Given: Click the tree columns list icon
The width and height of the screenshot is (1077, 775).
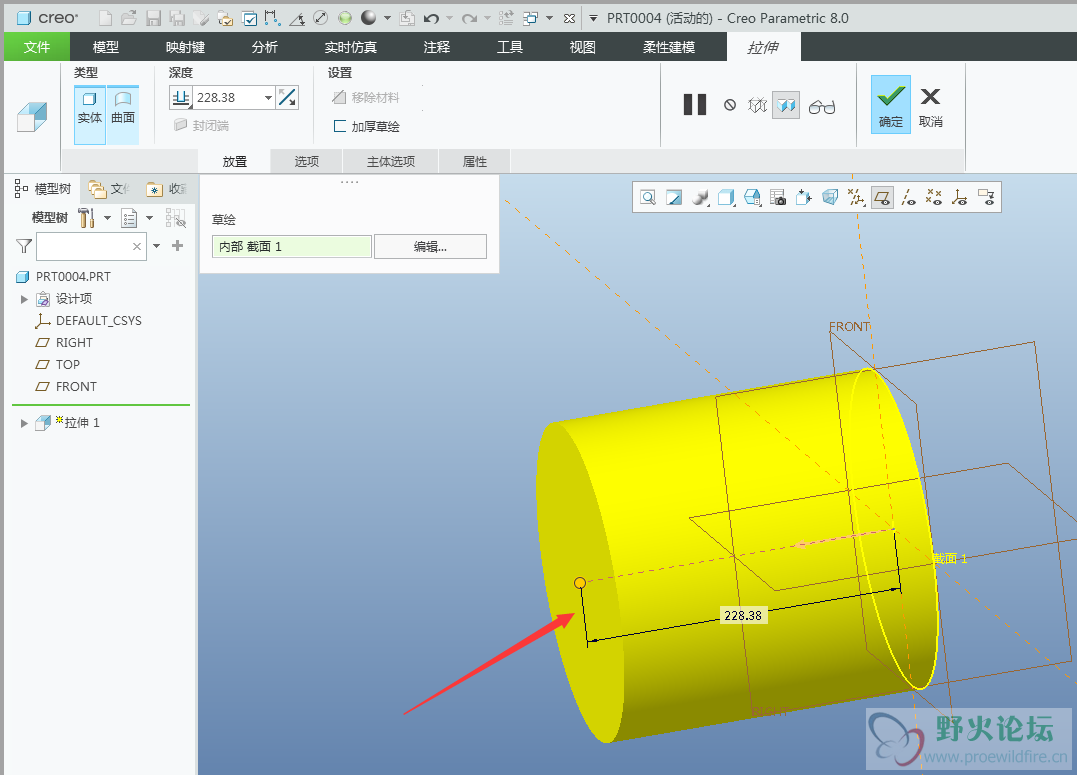Looking at the screenshot, I should (129, 218).
